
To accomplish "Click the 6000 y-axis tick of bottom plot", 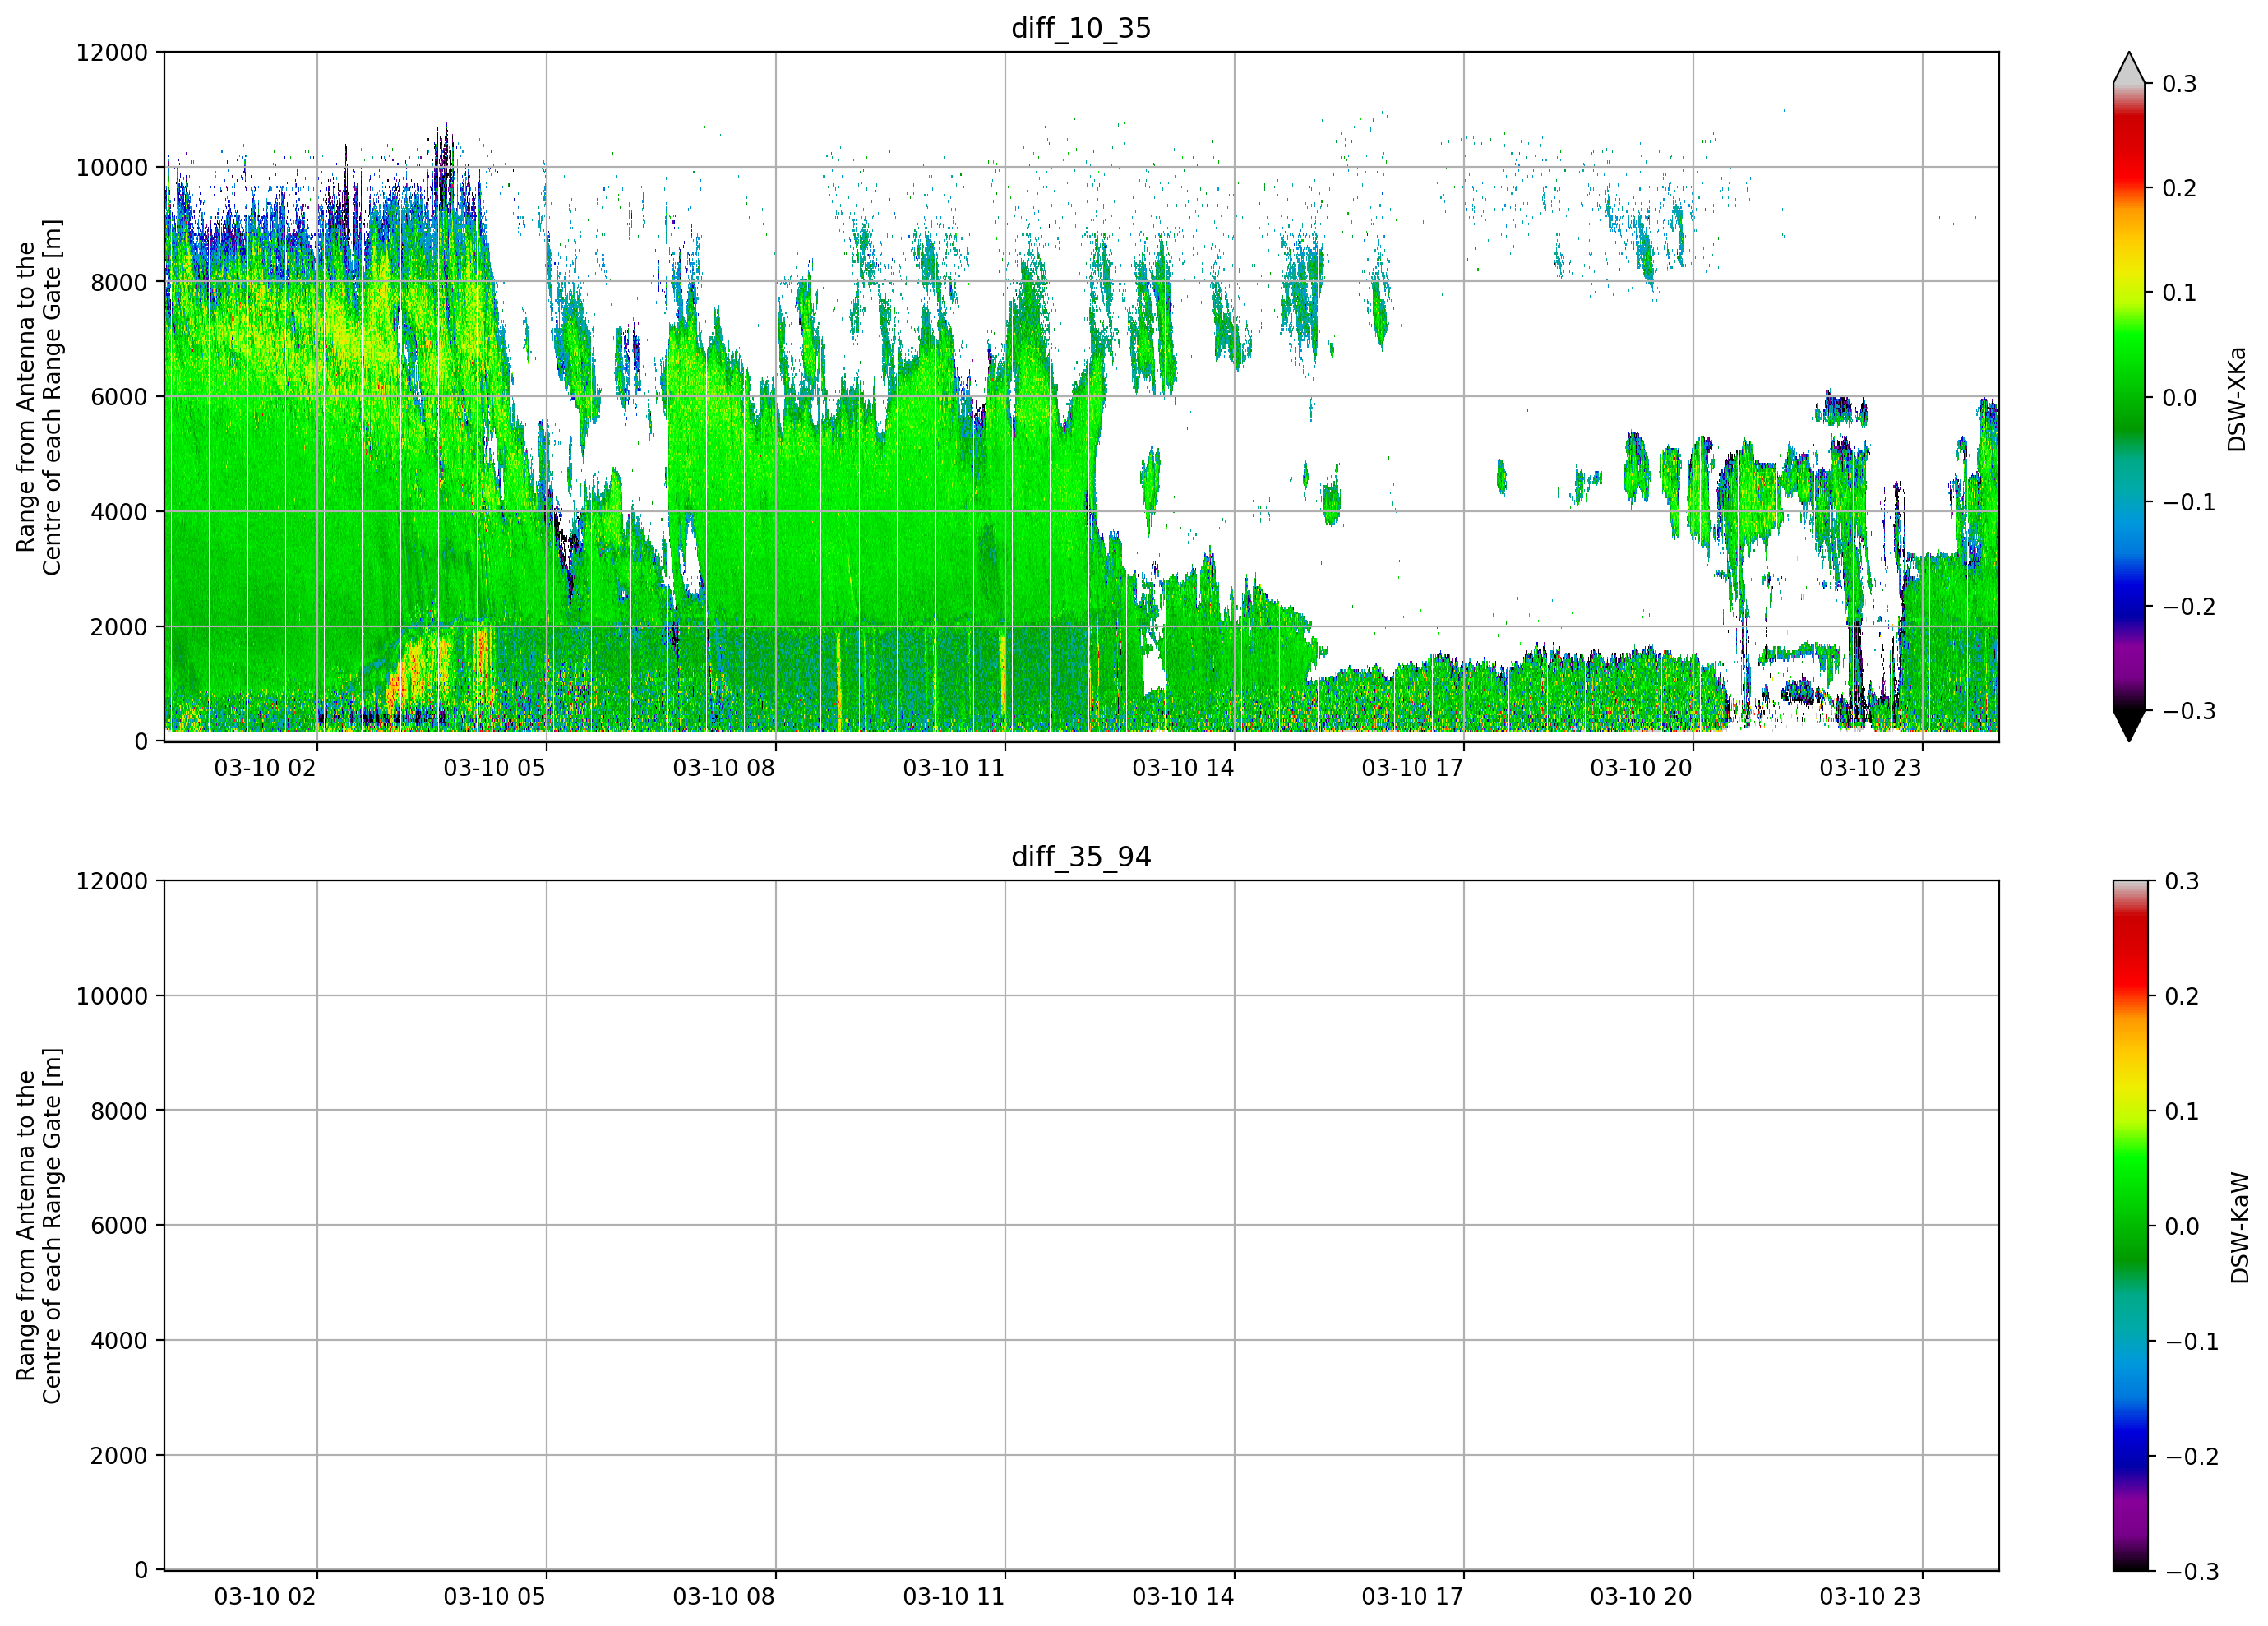I will click(119, 1225).
